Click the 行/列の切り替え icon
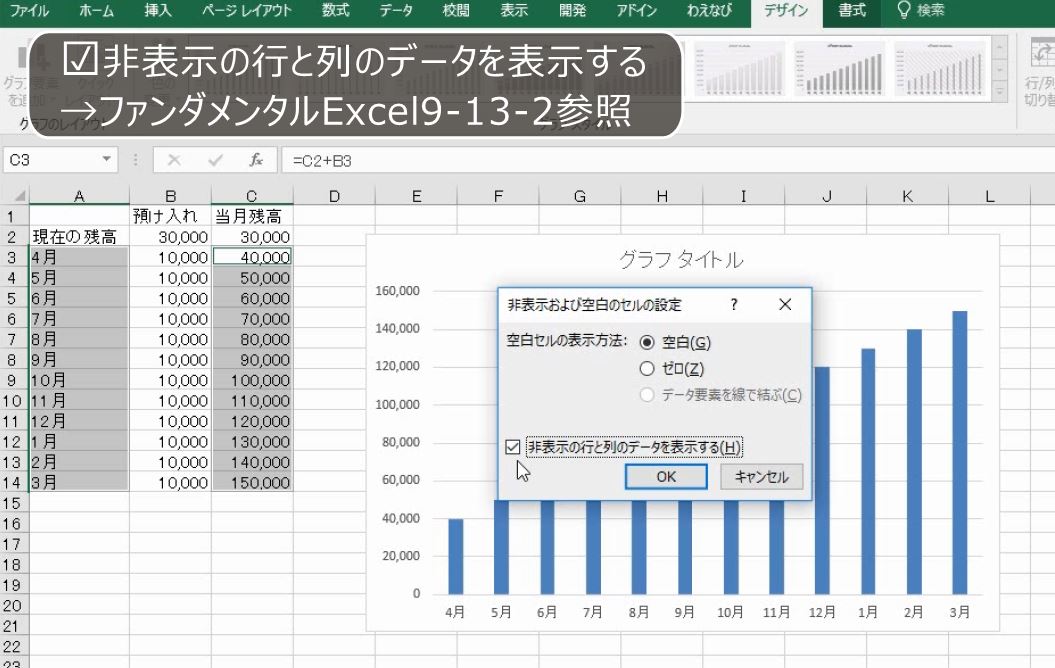Screen dimensions: 1055x668 tap(1041, 71)
